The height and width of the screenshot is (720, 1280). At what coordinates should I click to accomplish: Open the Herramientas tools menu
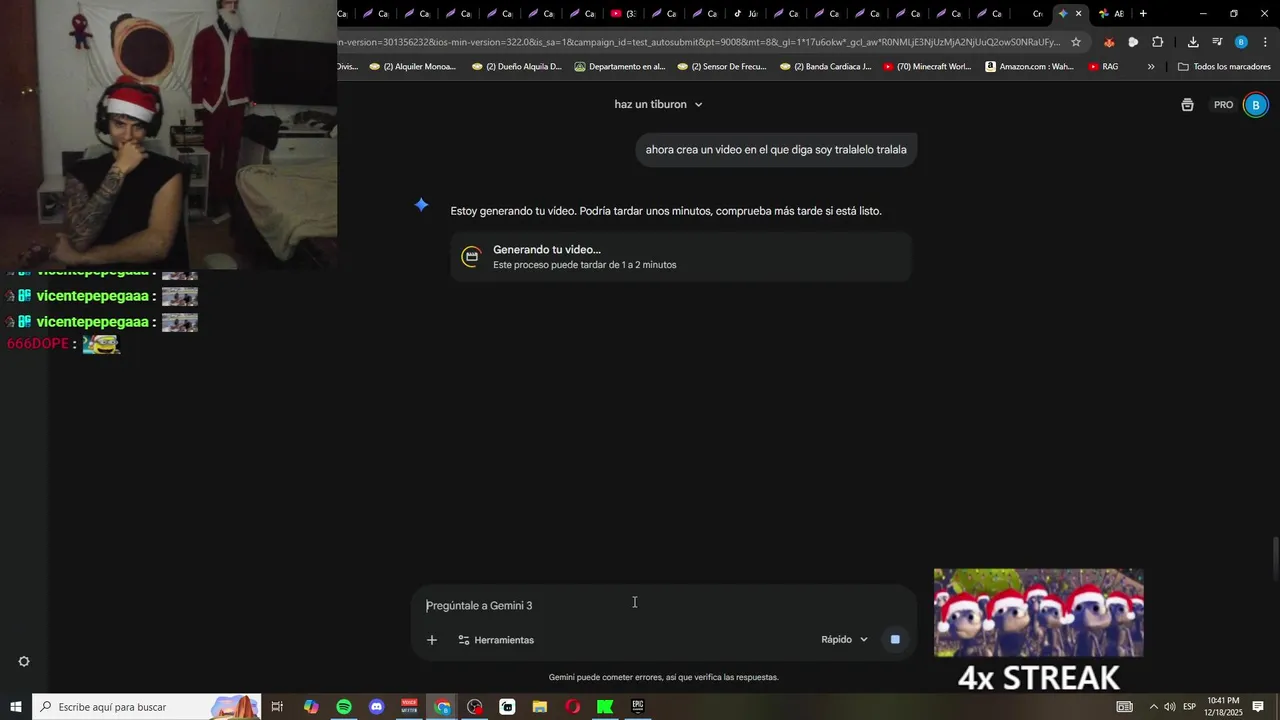click(x=496, y=640)
